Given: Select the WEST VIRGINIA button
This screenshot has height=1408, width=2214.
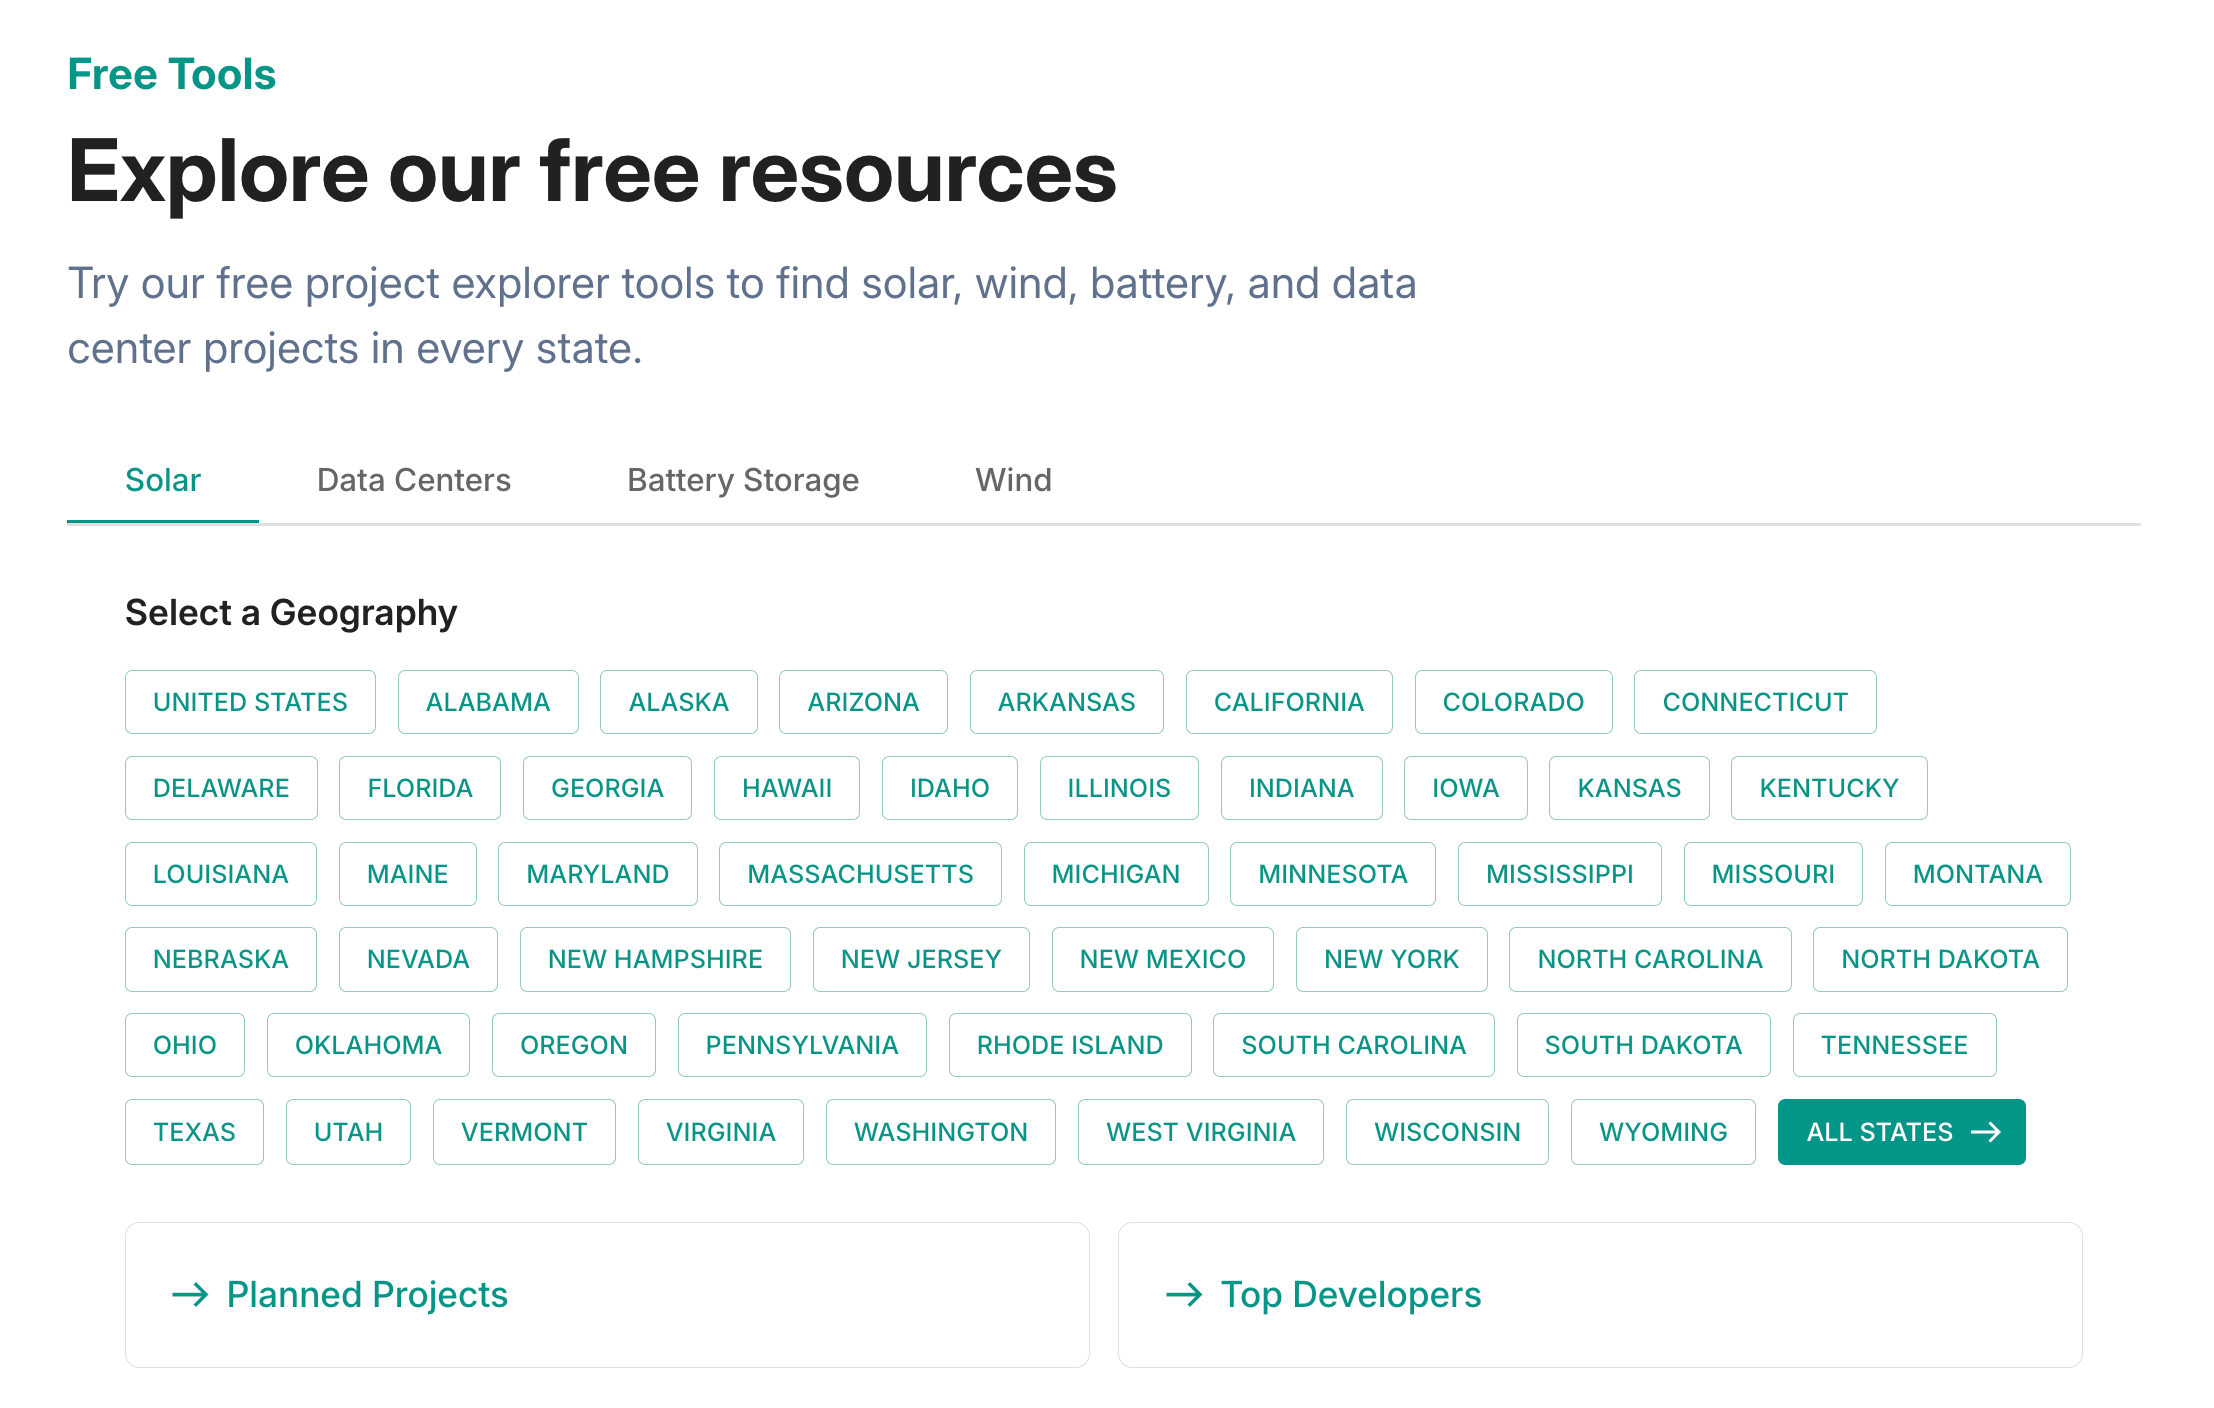Looking at the screenshot, I should coord(1200,1132).
